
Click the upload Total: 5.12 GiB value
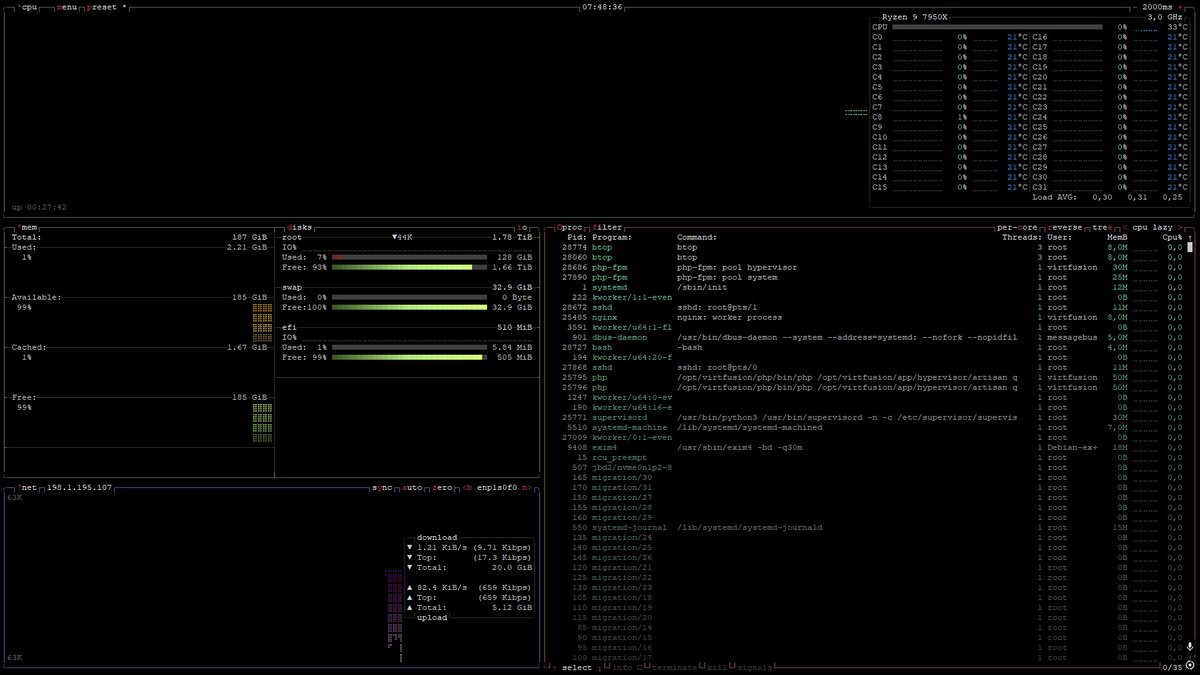[x=513, y=607]
